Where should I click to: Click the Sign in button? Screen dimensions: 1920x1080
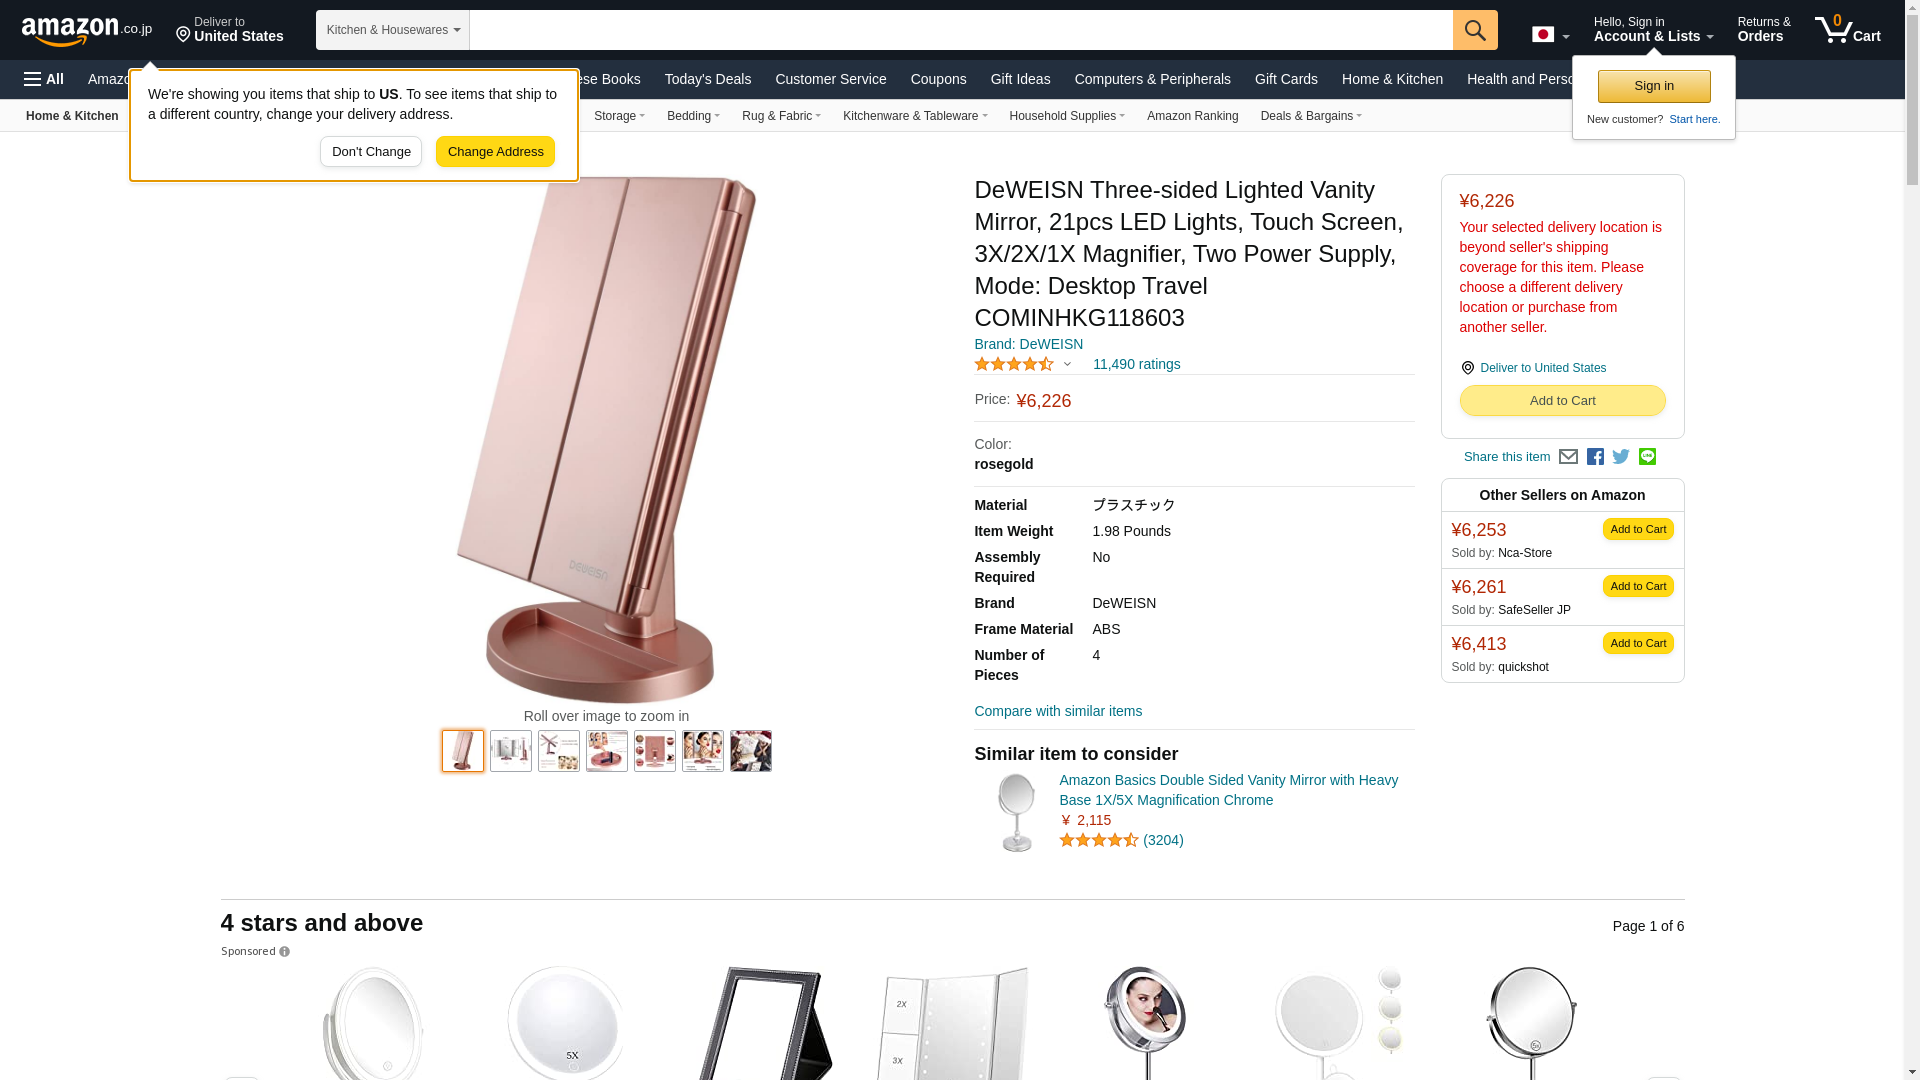point(1654,86)
